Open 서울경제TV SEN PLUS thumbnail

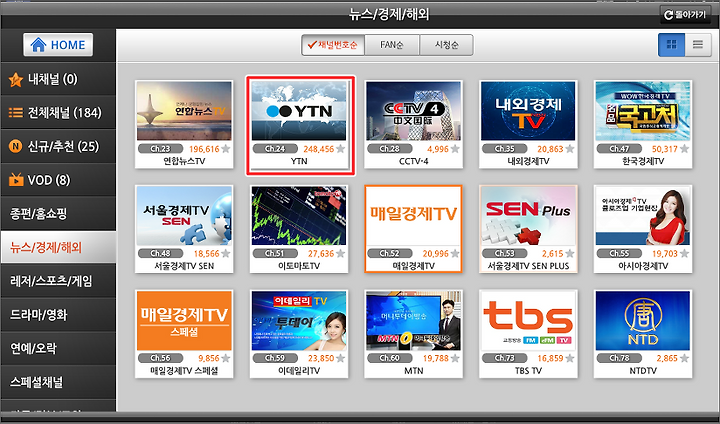coord(528,215)
